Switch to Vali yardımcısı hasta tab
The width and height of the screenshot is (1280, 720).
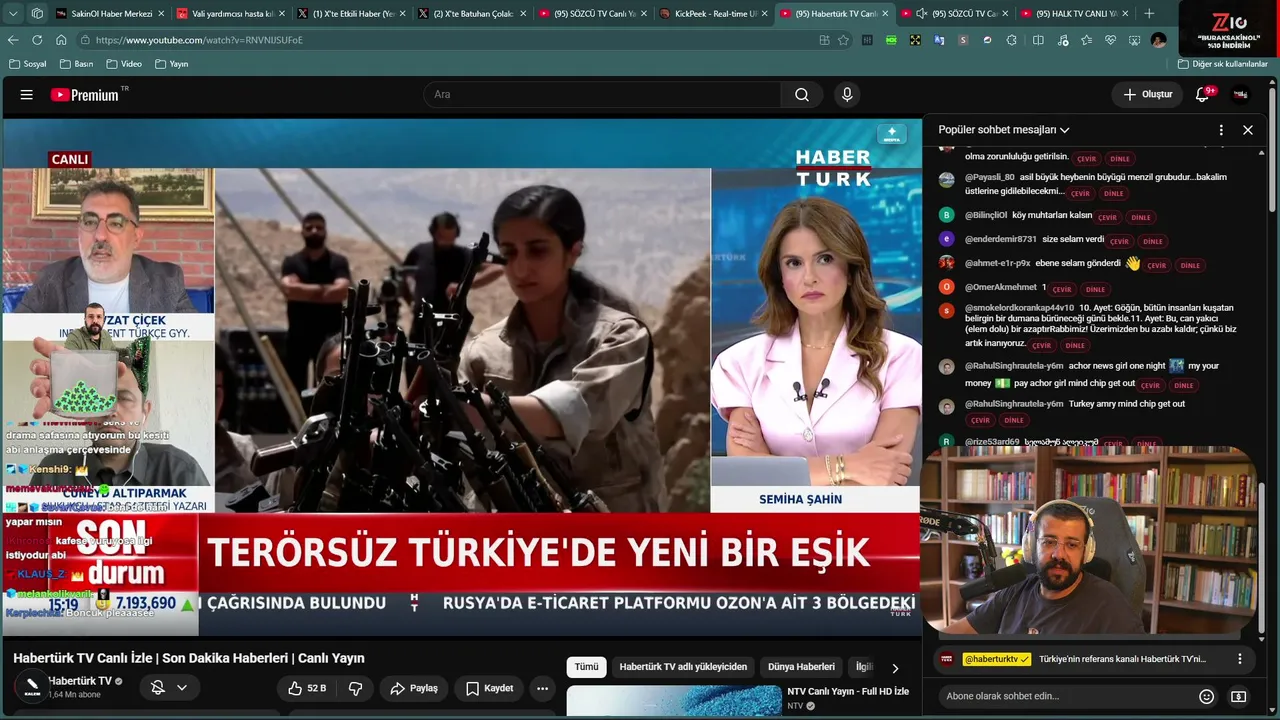click(230, 14)
